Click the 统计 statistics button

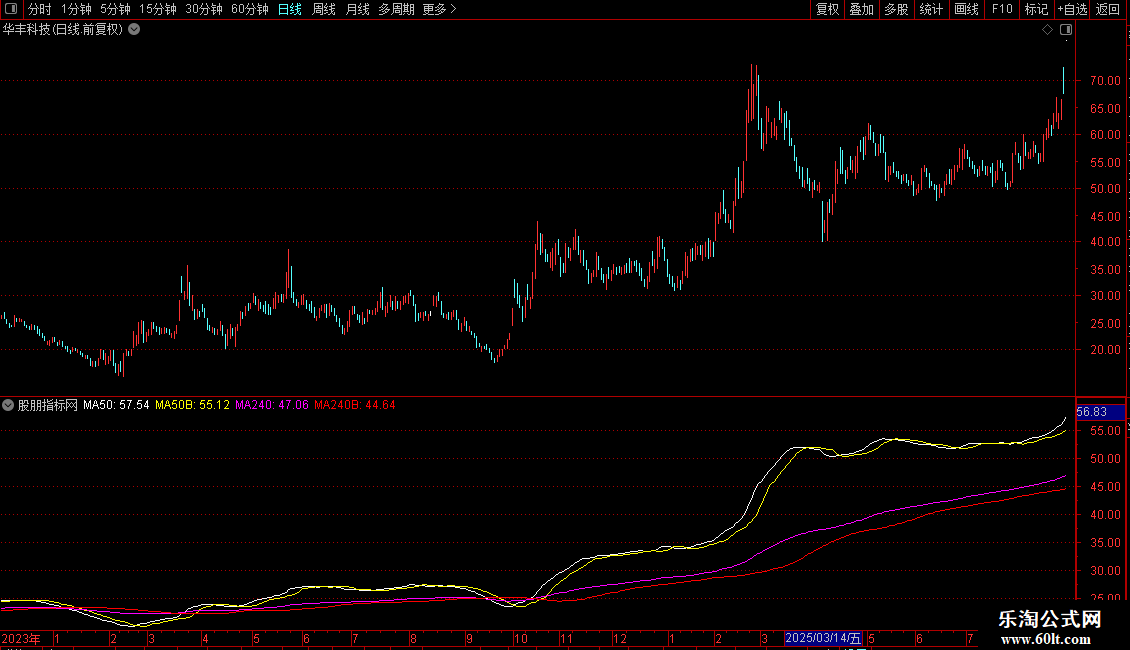(x=931, y=9)
